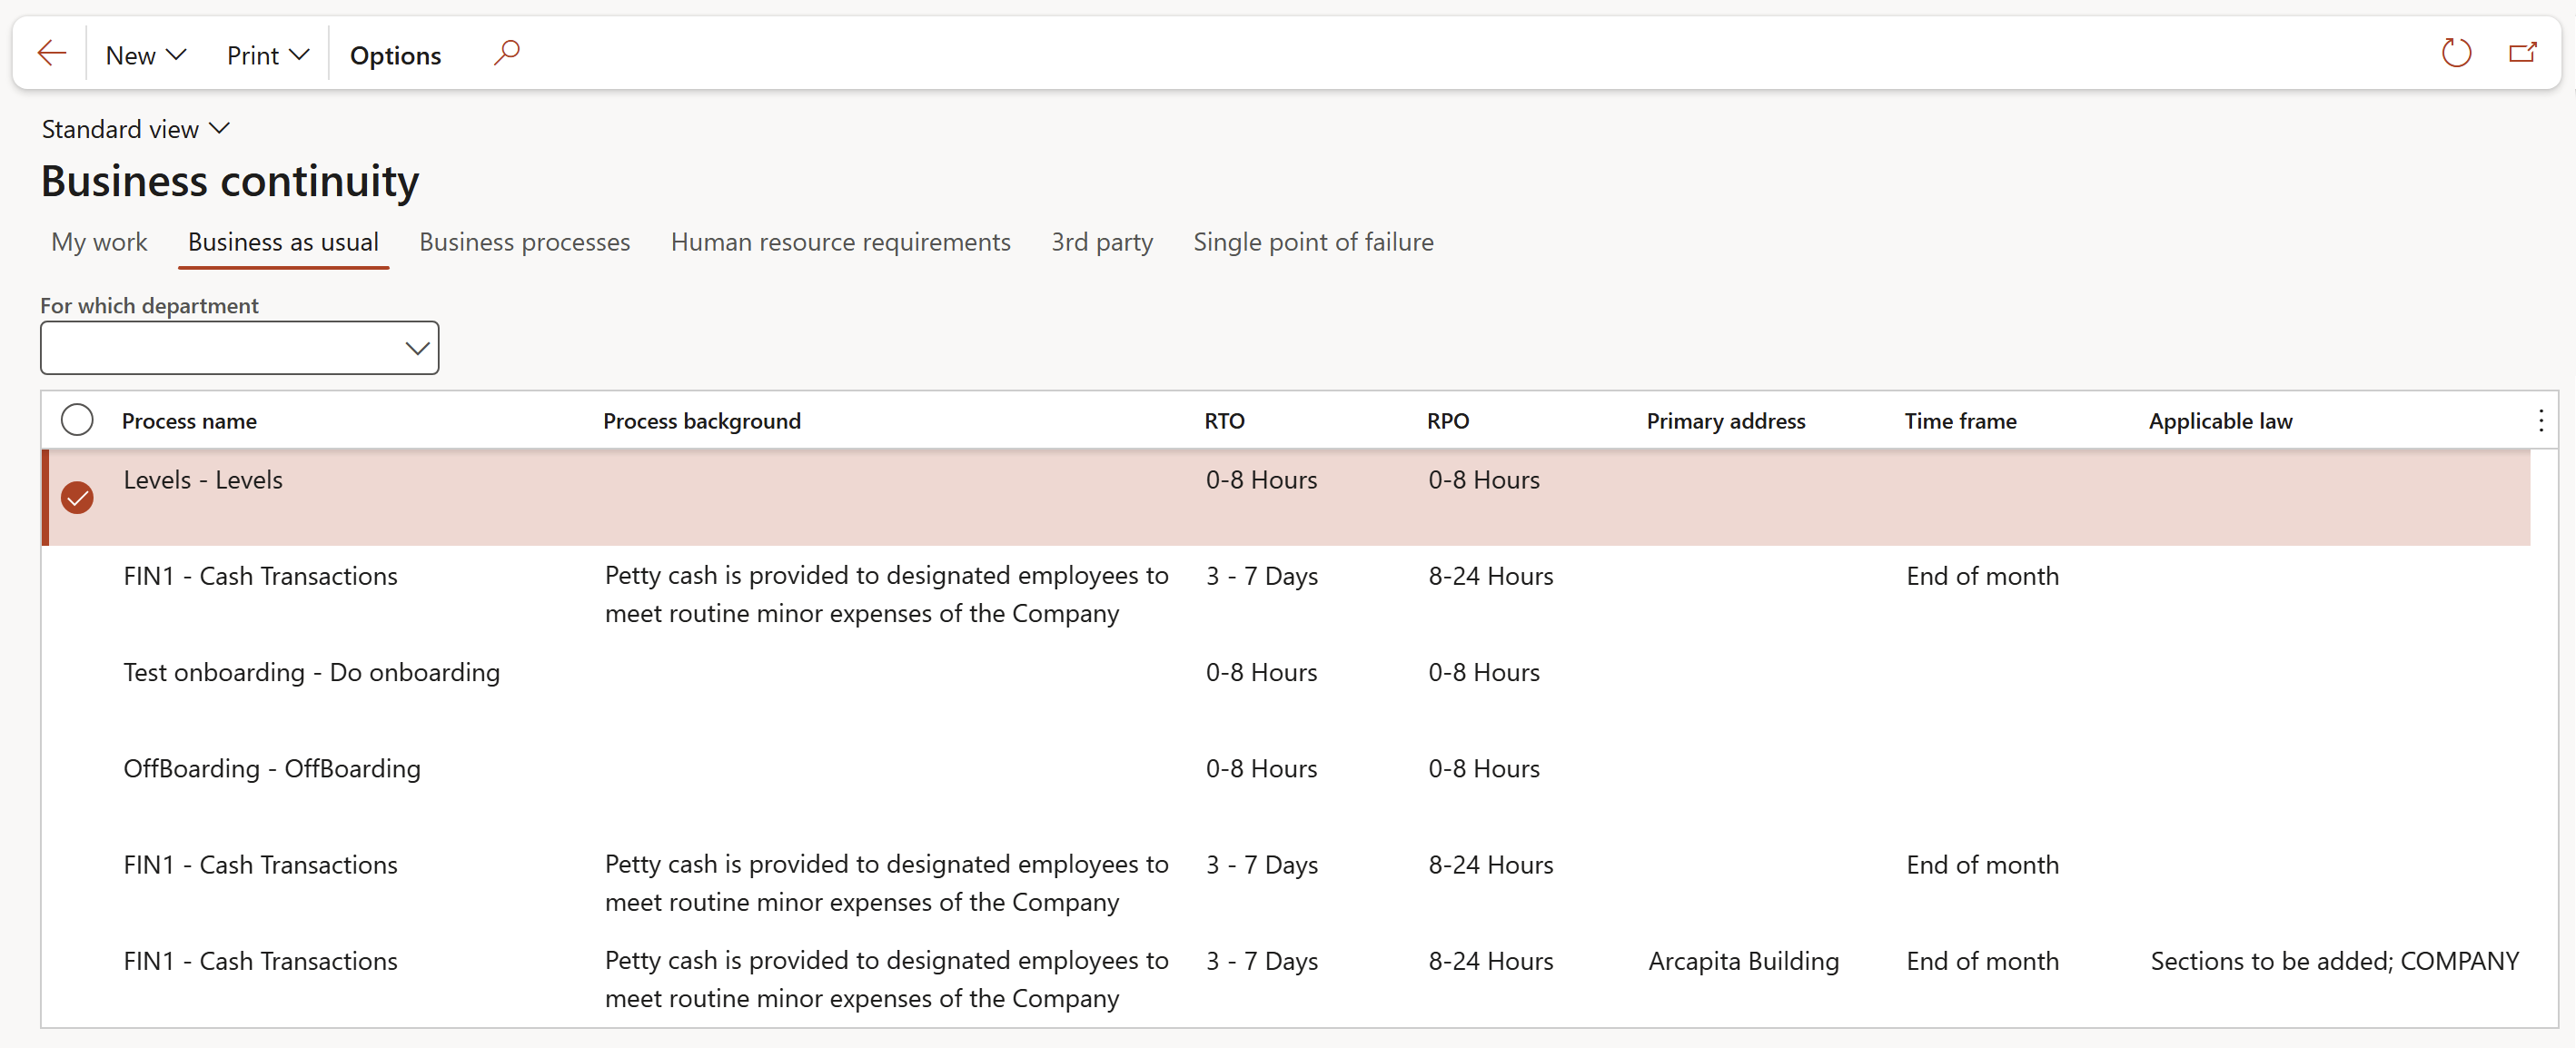Select Single point of failure tab

pyautogui.click(x=1312, y=242)
